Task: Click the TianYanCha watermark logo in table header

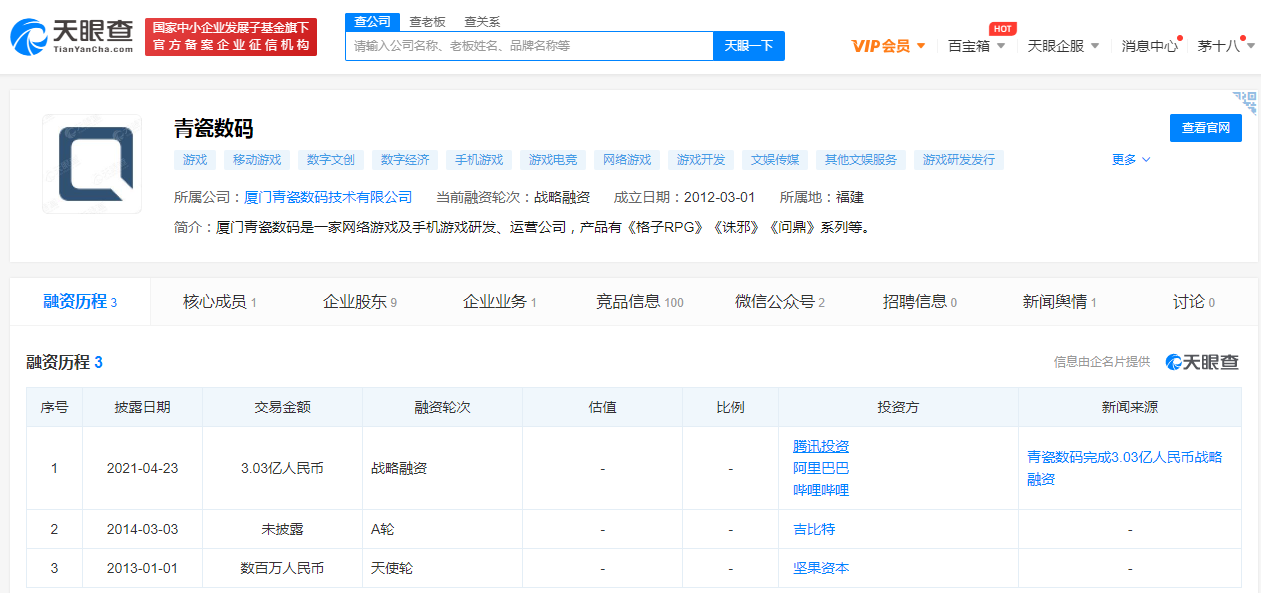Action: (x=1201, y=362)
